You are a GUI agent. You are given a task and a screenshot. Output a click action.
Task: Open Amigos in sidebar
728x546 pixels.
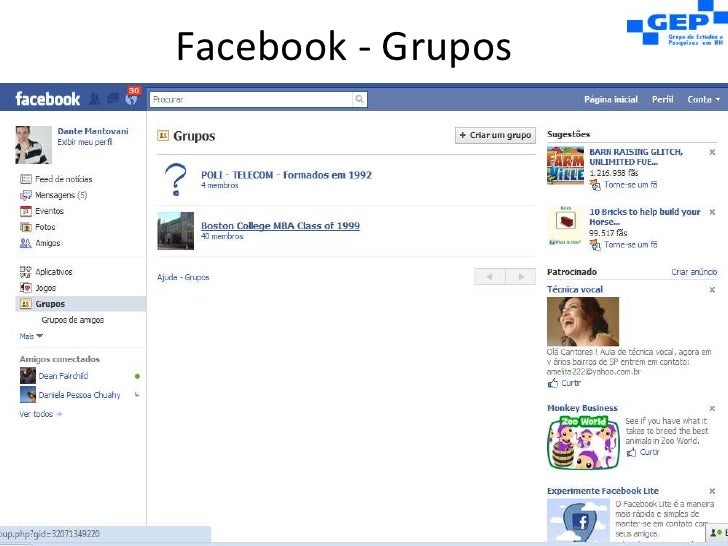click(x=48, y=243)
